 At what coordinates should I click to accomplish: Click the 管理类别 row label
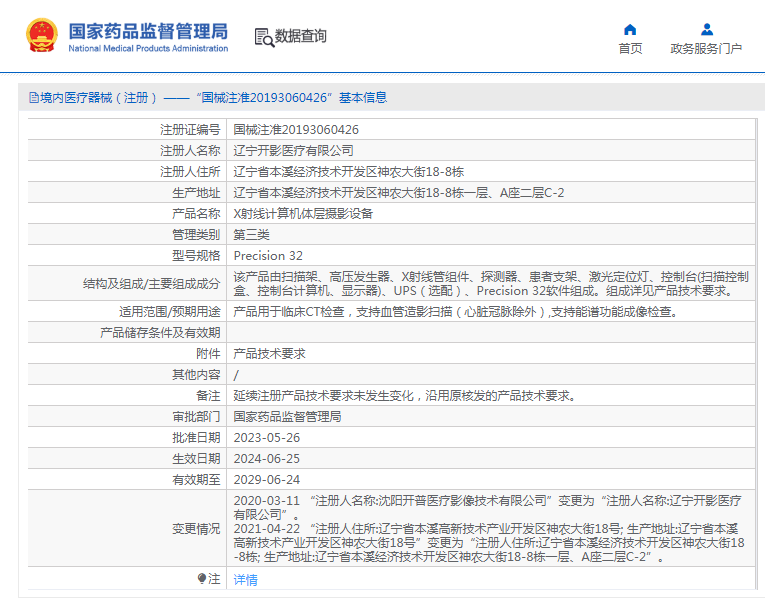pos(196,235)
